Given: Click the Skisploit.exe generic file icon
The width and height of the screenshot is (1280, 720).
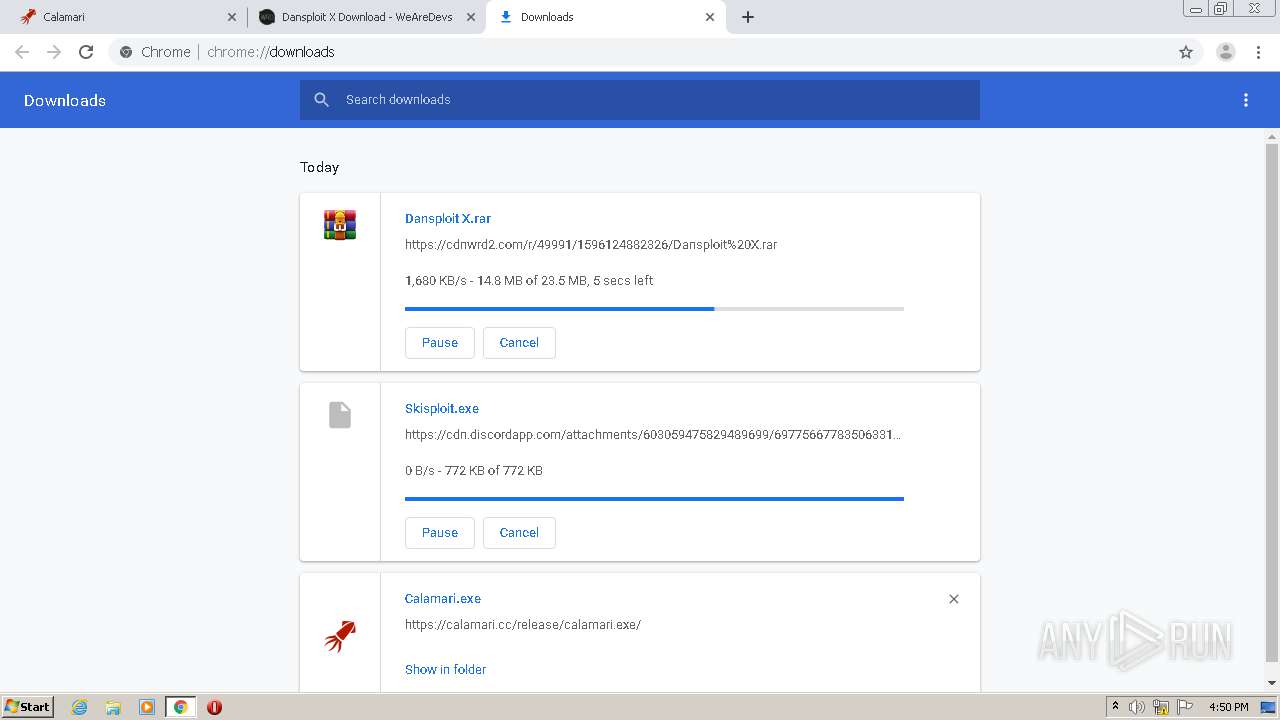Looking at the screenshot, I should [x=340, y=415].
